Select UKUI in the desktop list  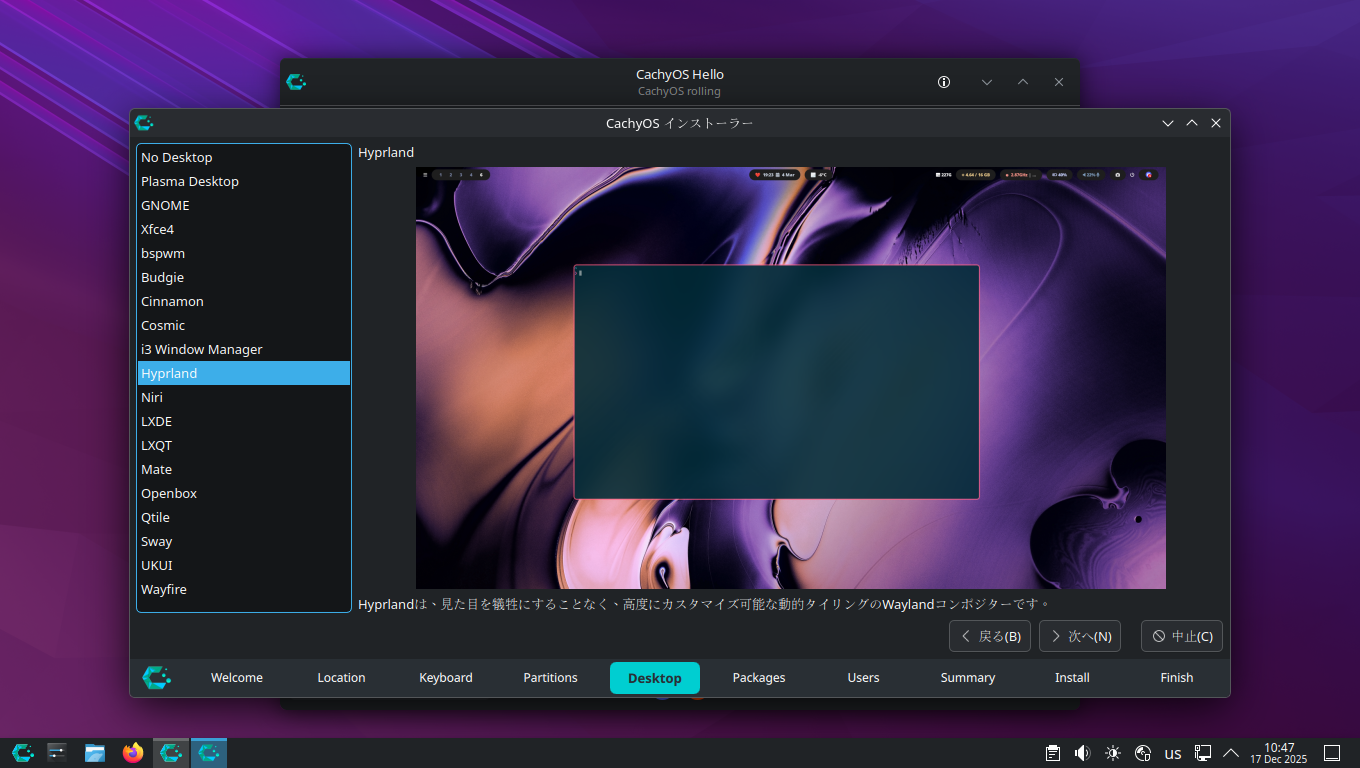[x=244, y=565]
